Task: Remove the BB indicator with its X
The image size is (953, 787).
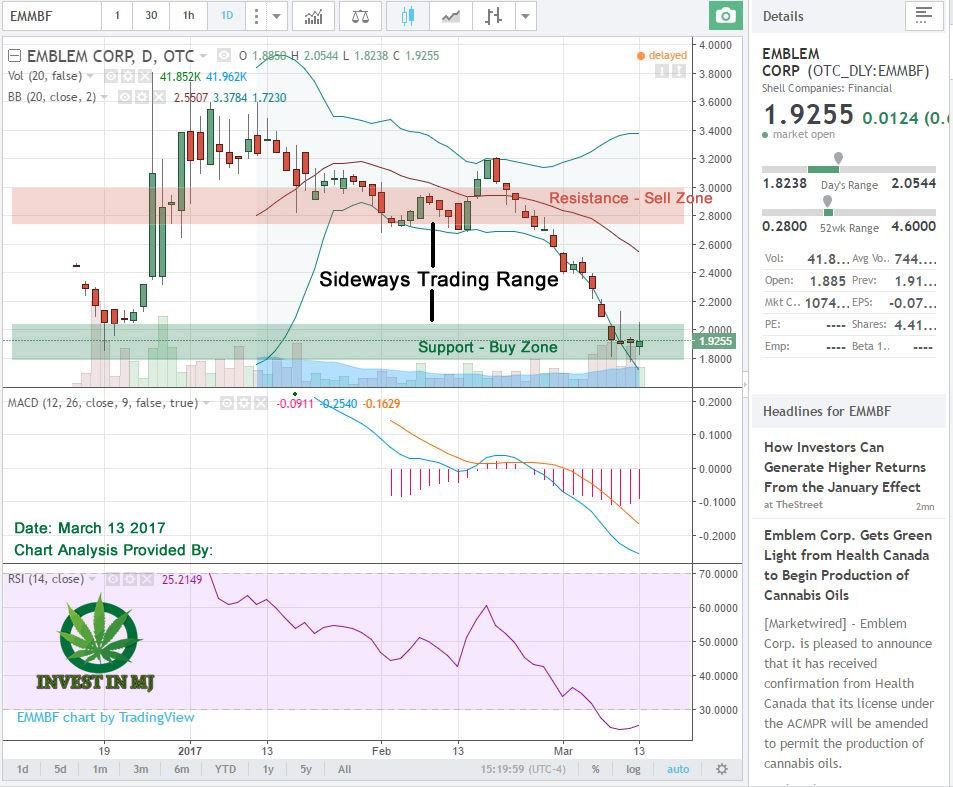Action: (x=158, y=97)
